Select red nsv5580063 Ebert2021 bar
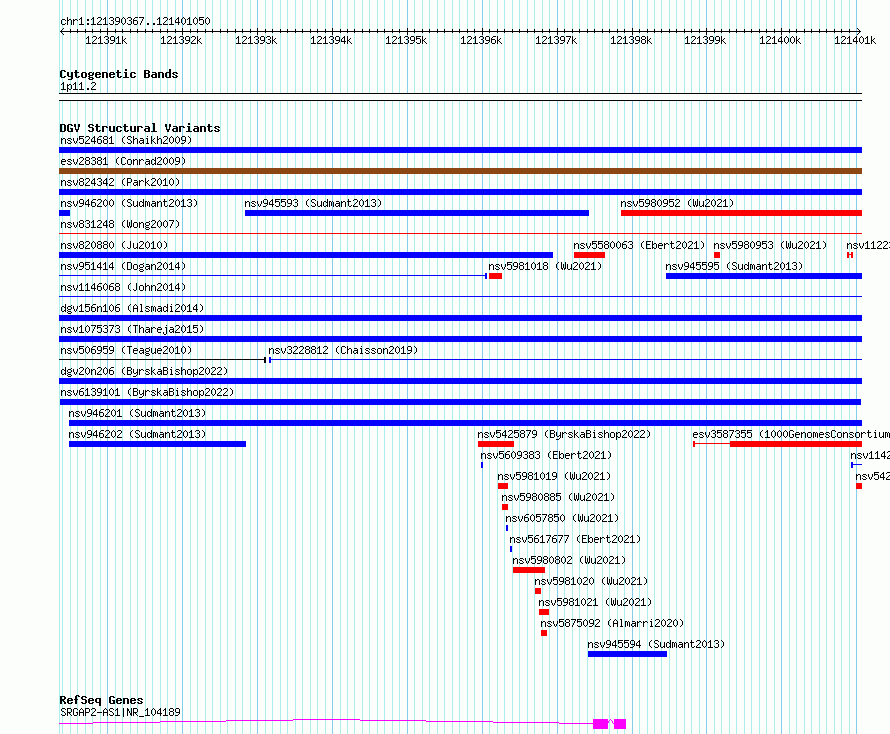The height and width of the screenshot is (734, 890). pyautogui.click(x=589, y=255)
